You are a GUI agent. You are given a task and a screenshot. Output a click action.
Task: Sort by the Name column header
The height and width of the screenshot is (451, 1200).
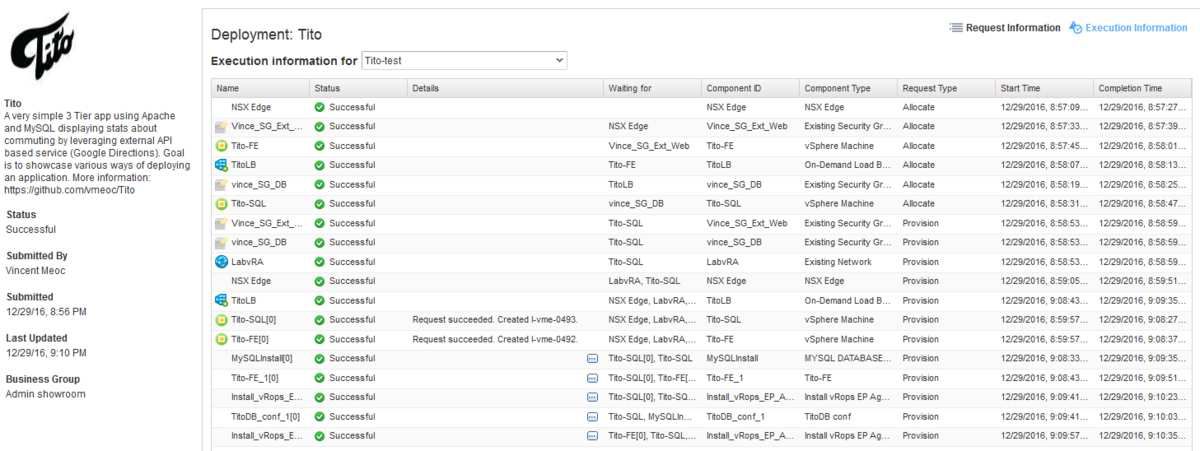pos(260,88)
